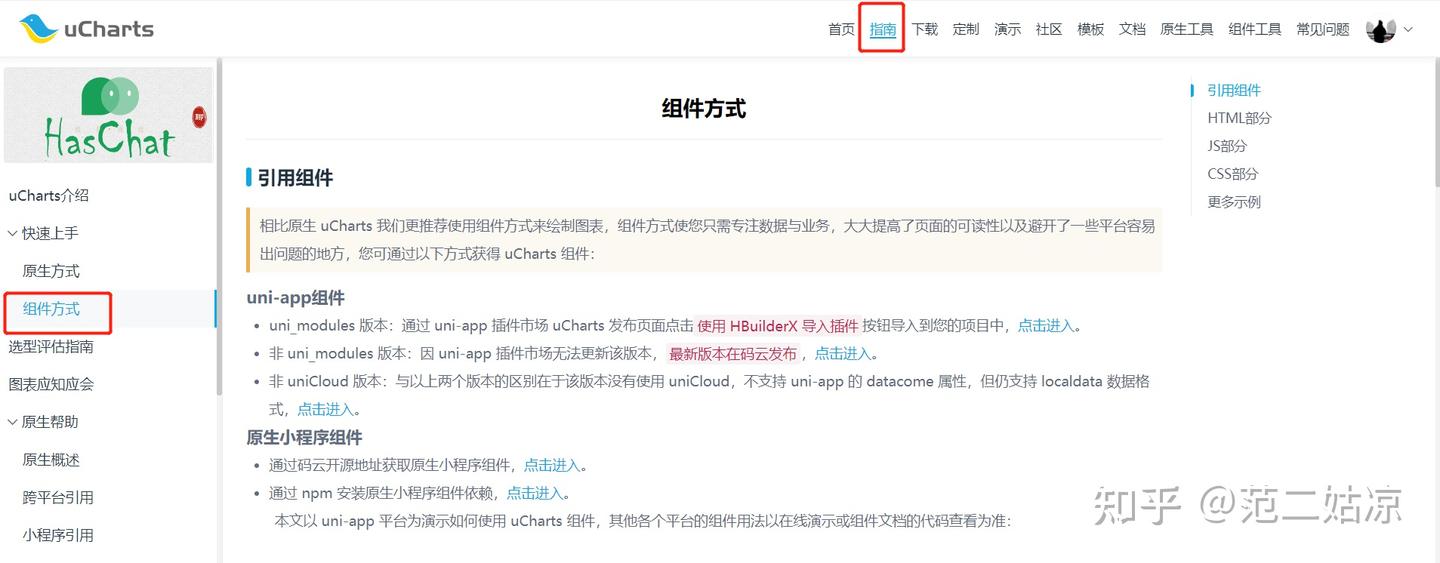Screen dimensions: 1440x563
Task: Click the 组件方式 page title
Action: (x=704, y=108)
